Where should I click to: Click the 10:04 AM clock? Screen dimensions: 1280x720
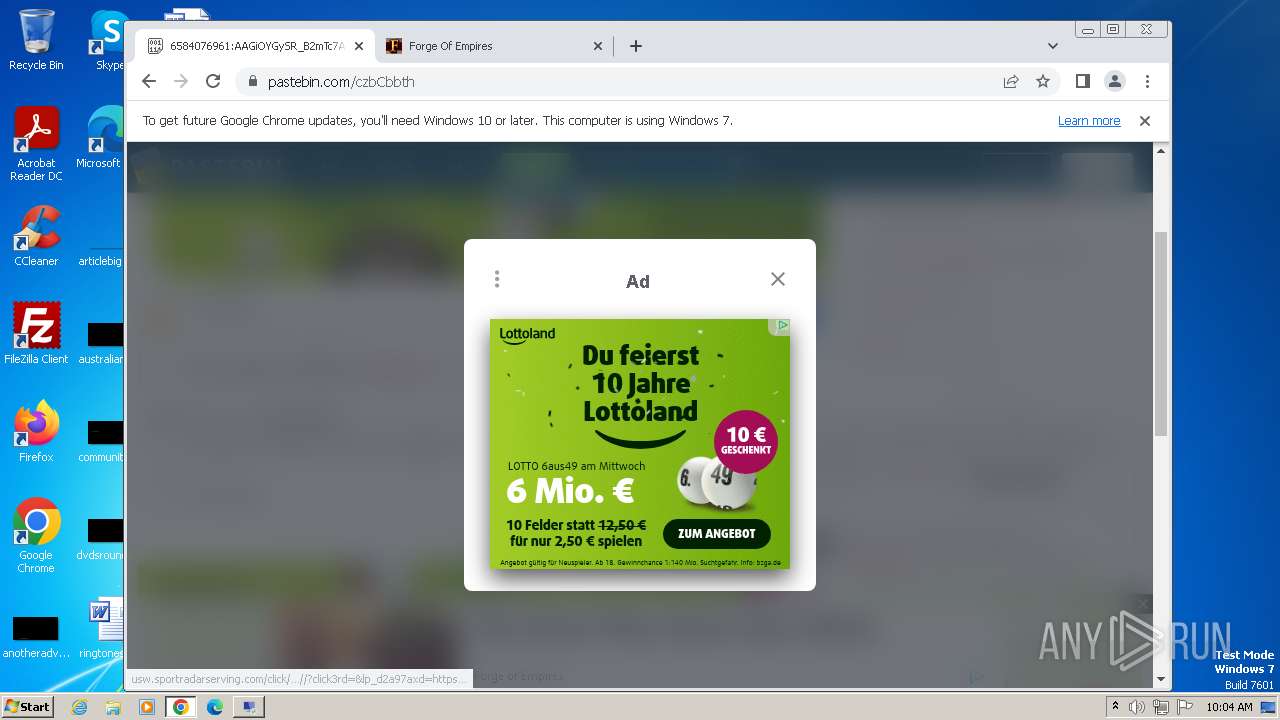coord(1229,707)
